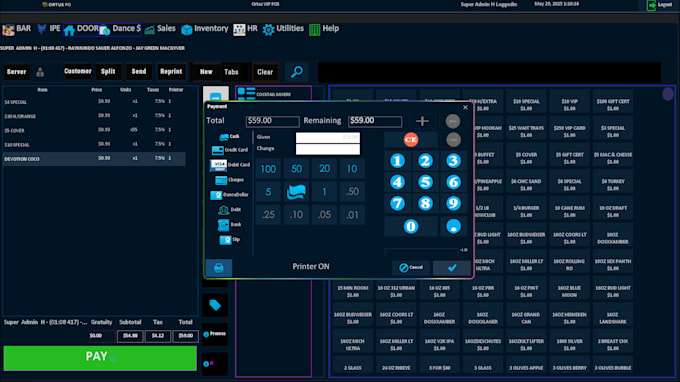Click the Clear button
This screenshot has width=680, height=382.
[265, 72]
